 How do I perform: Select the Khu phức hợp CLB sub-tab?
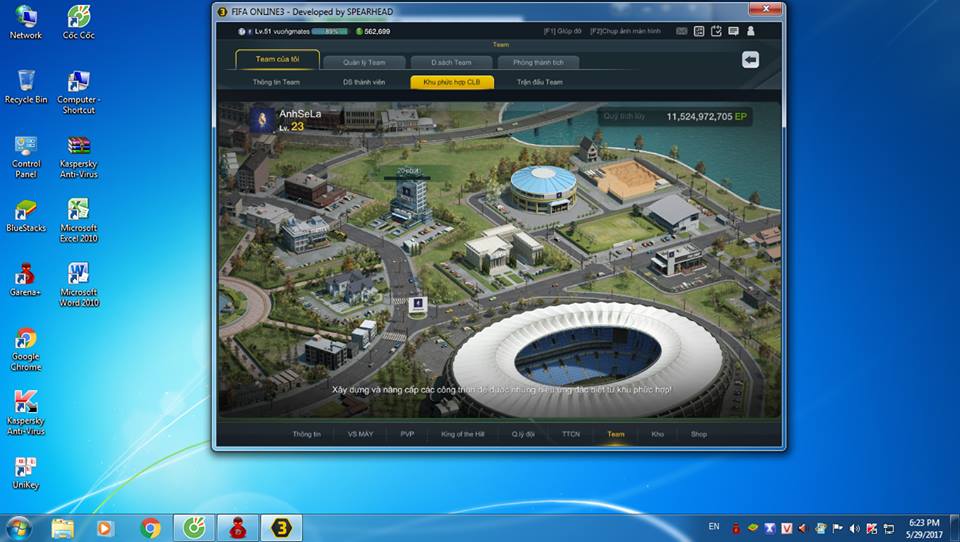[x=452, y=82]
